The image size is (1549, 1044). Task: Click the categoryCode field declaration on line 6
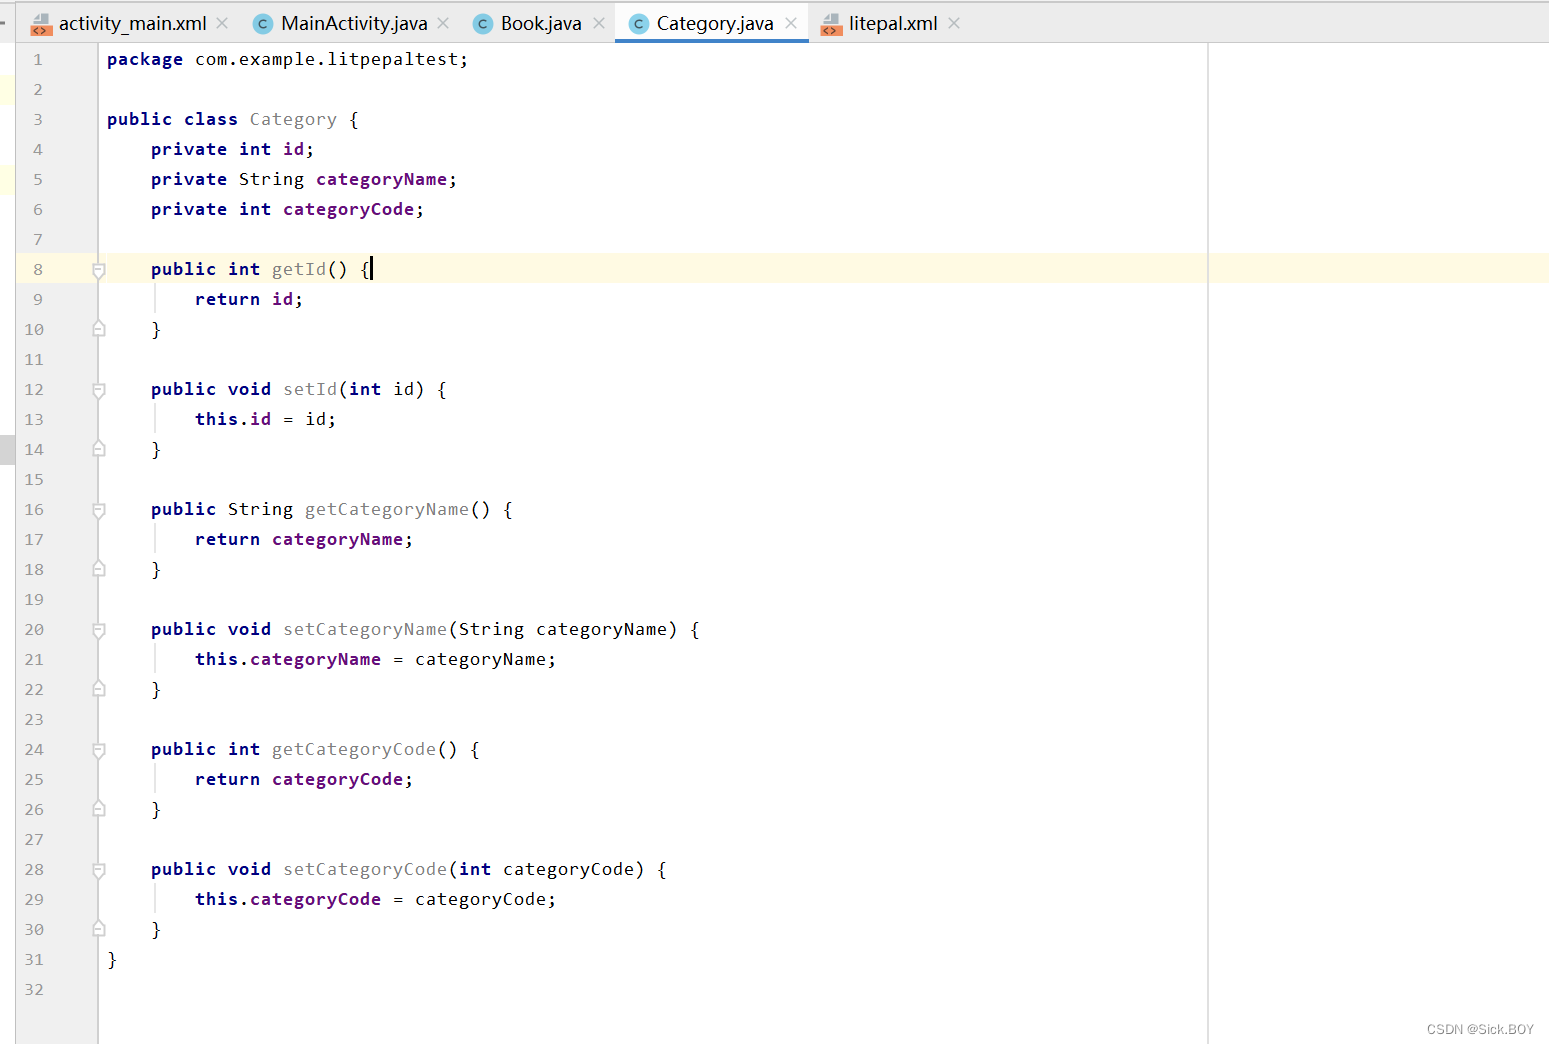coord(348,209)
